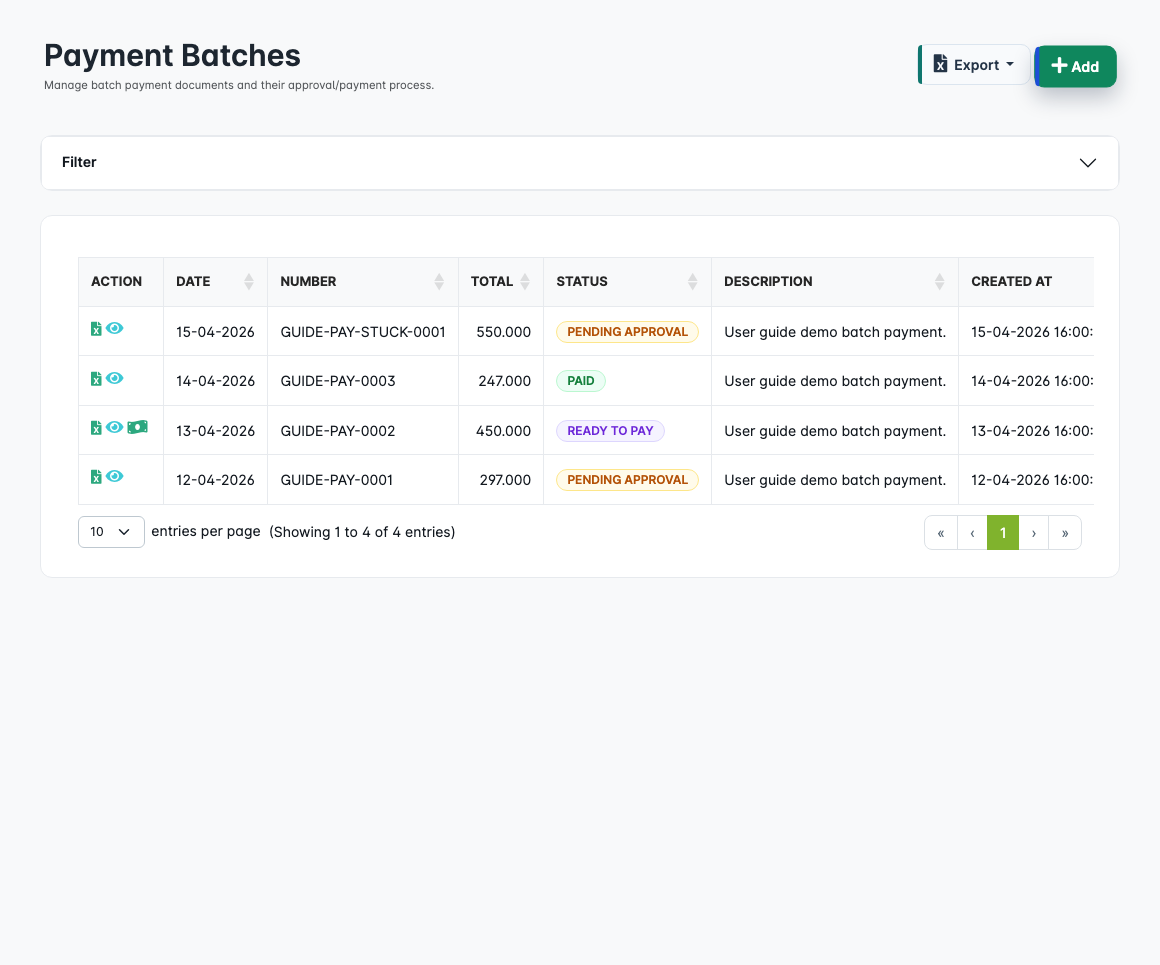Screen dimensions: 1160x965
Task: View GUIDE-PAY-0002 details via eye icon
Action: [x=115, y=427]
